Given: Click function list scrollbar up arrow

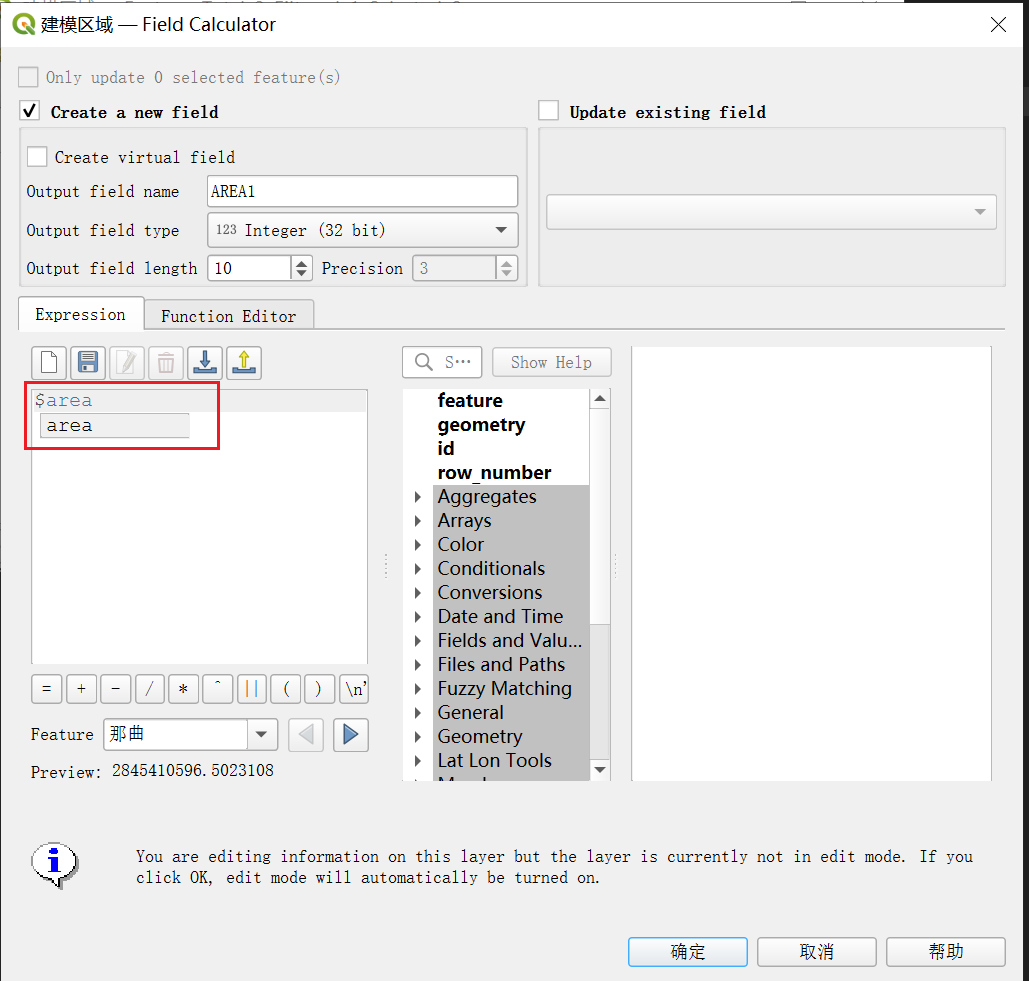Looking at the screenshot, I should [x=600, y=399].
